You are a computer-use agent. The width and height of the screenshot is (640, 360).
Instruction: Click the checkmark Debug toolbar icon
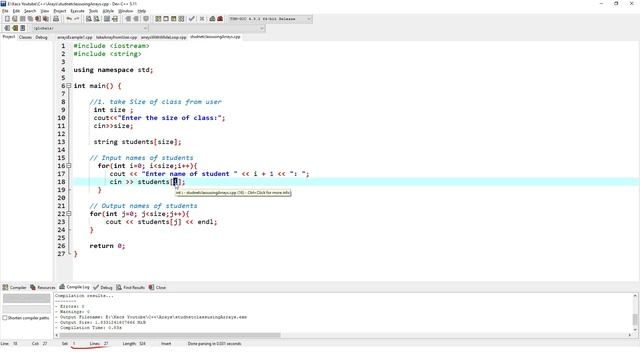pos(191,19)
